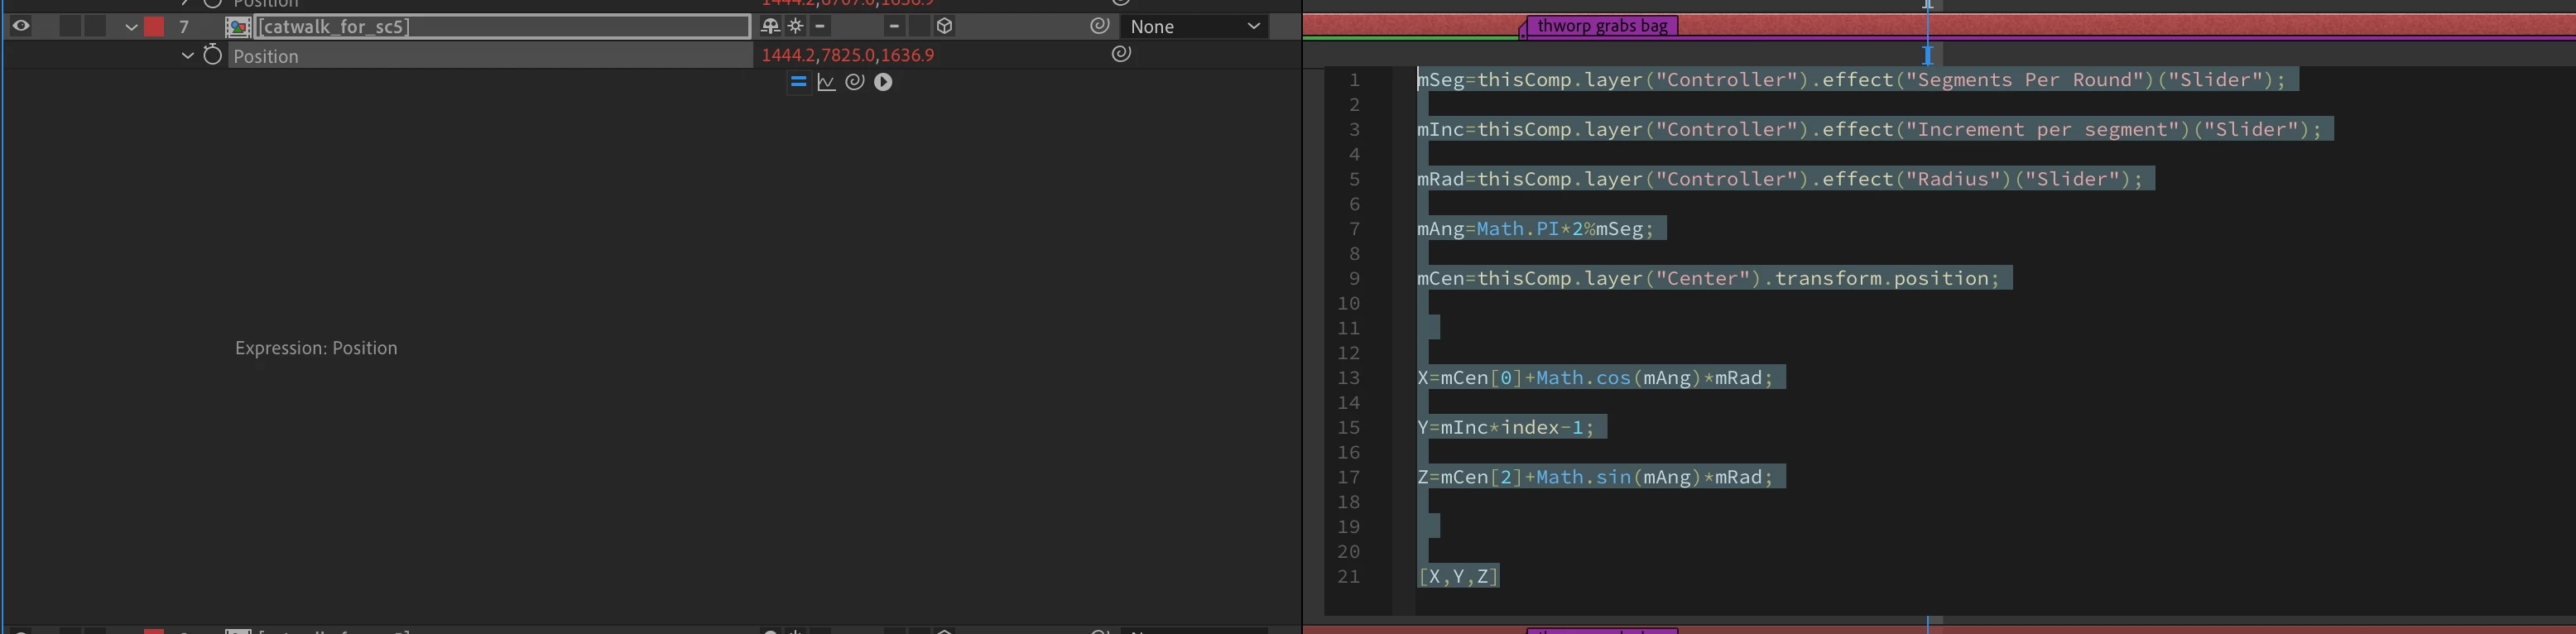Toggle the motion blur switch on layer 7
Viewport: 2576px width, 634px height.
(x=894, y=26)
